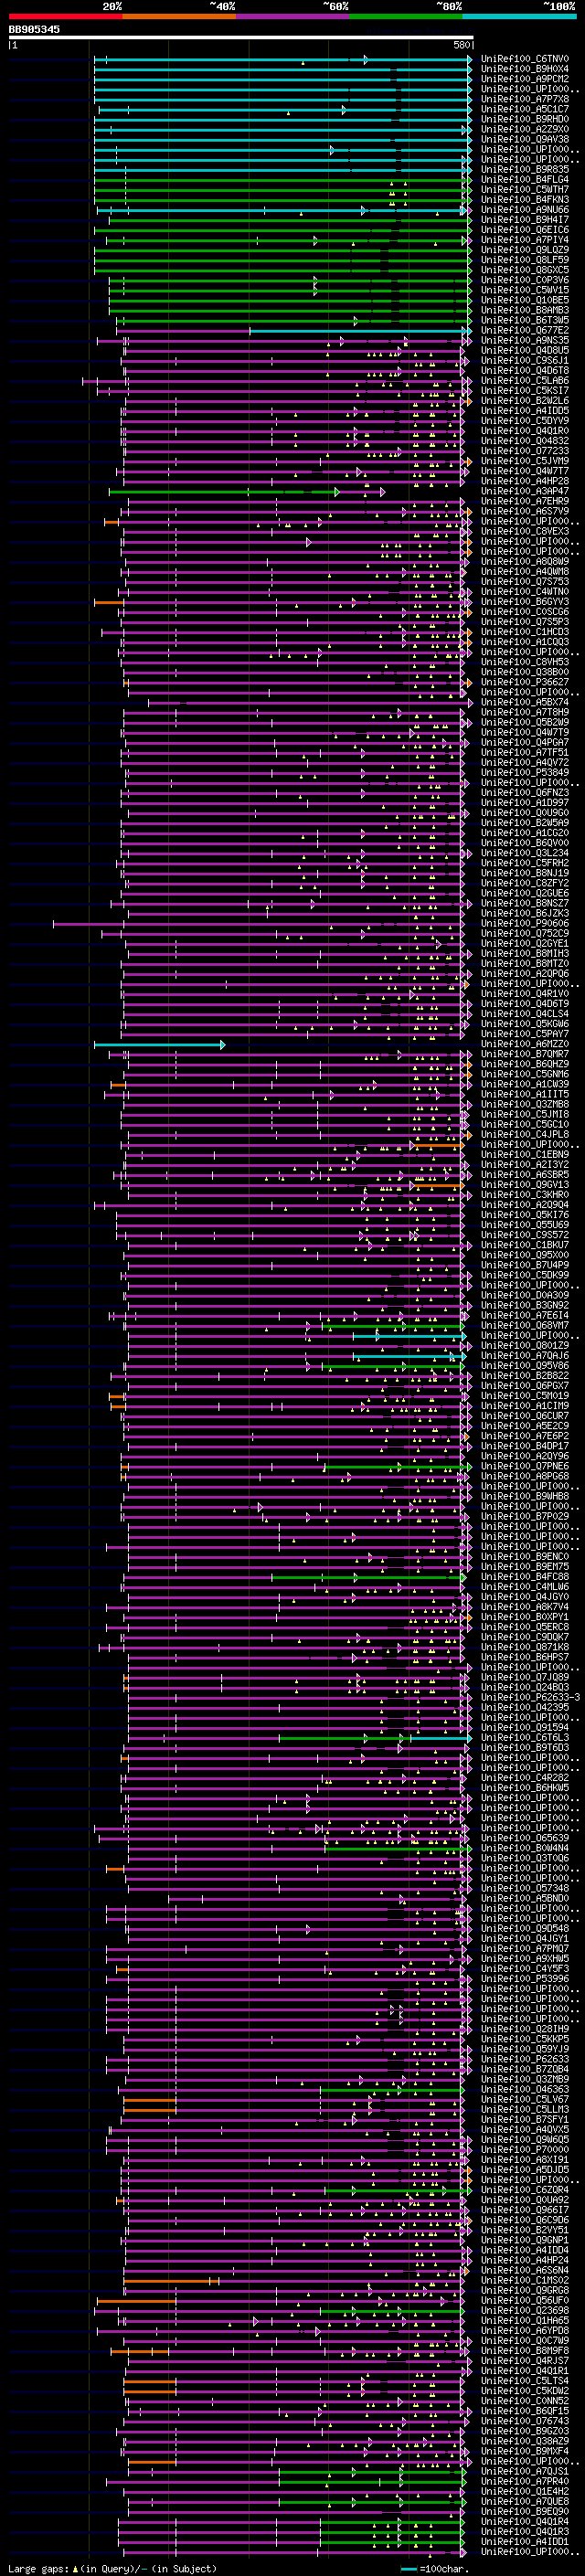585x2576 pixels.
Task: Select the UniRef100_Q6EIC6 label
Action: pos(525,230)
